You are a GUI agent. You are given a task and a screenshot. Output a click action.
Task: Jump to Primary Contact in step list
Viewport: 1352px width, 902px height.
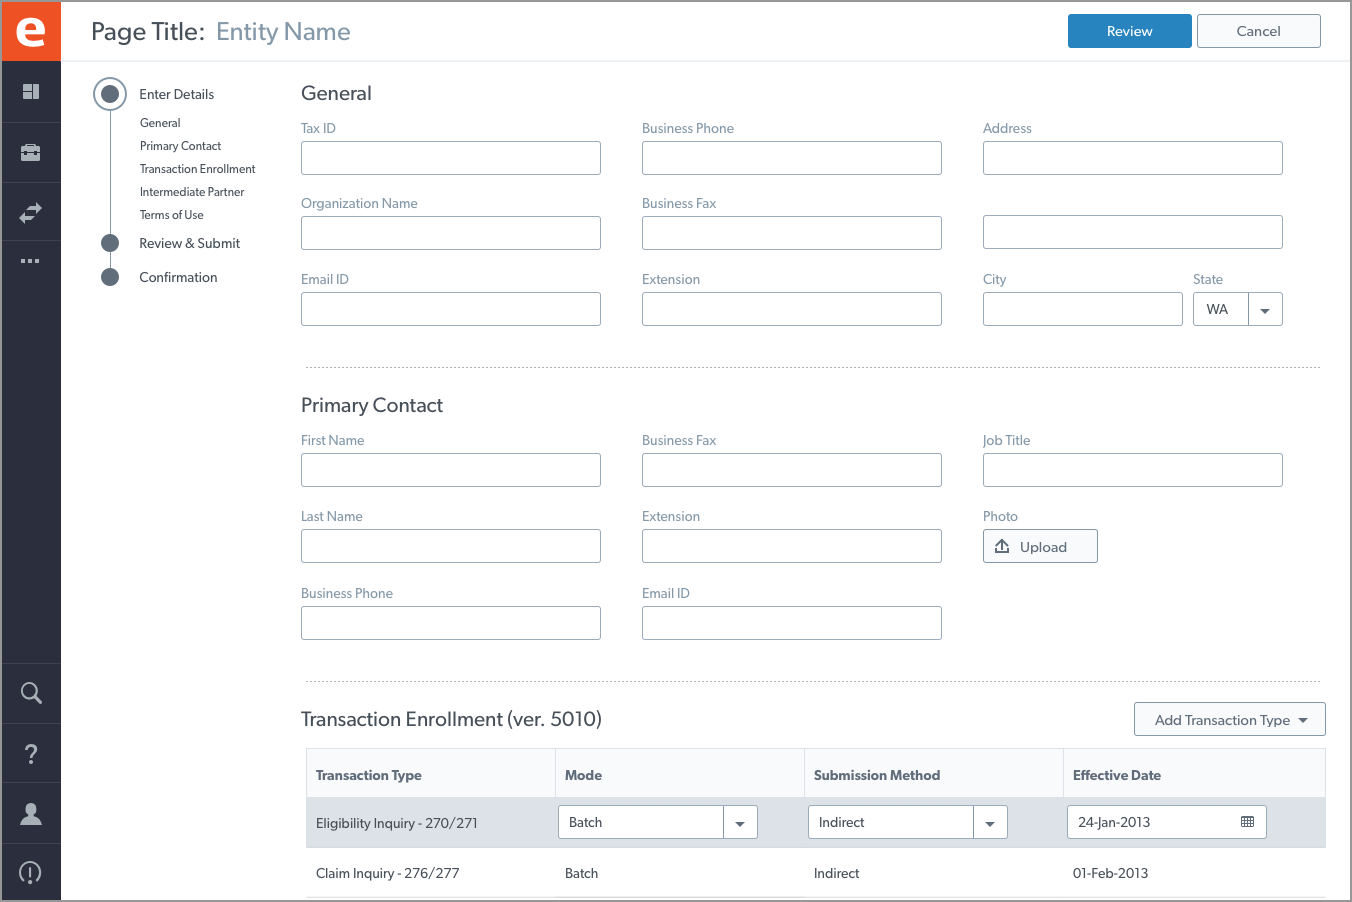pos(180,146)
